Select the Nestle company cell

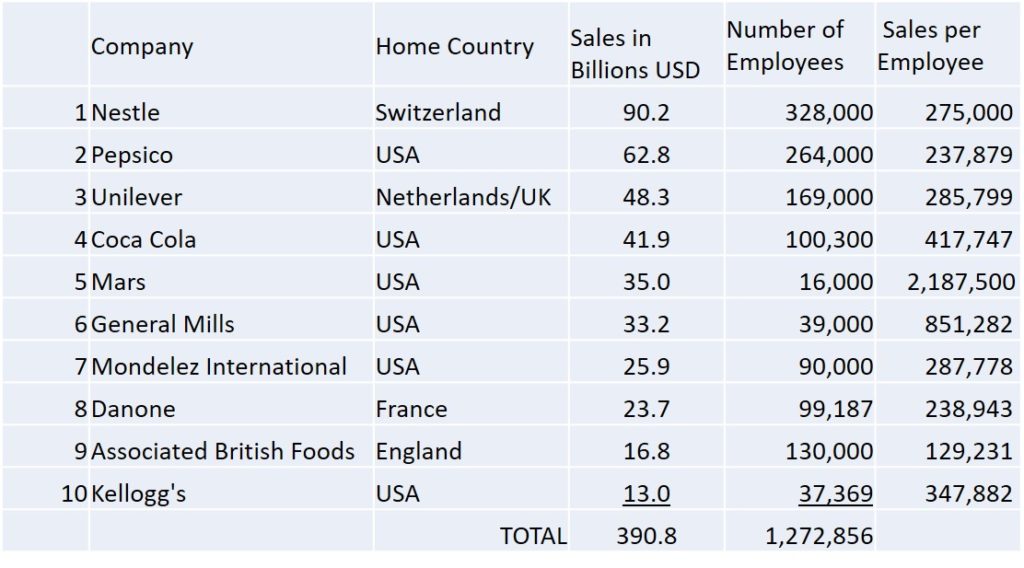[125, 112]
